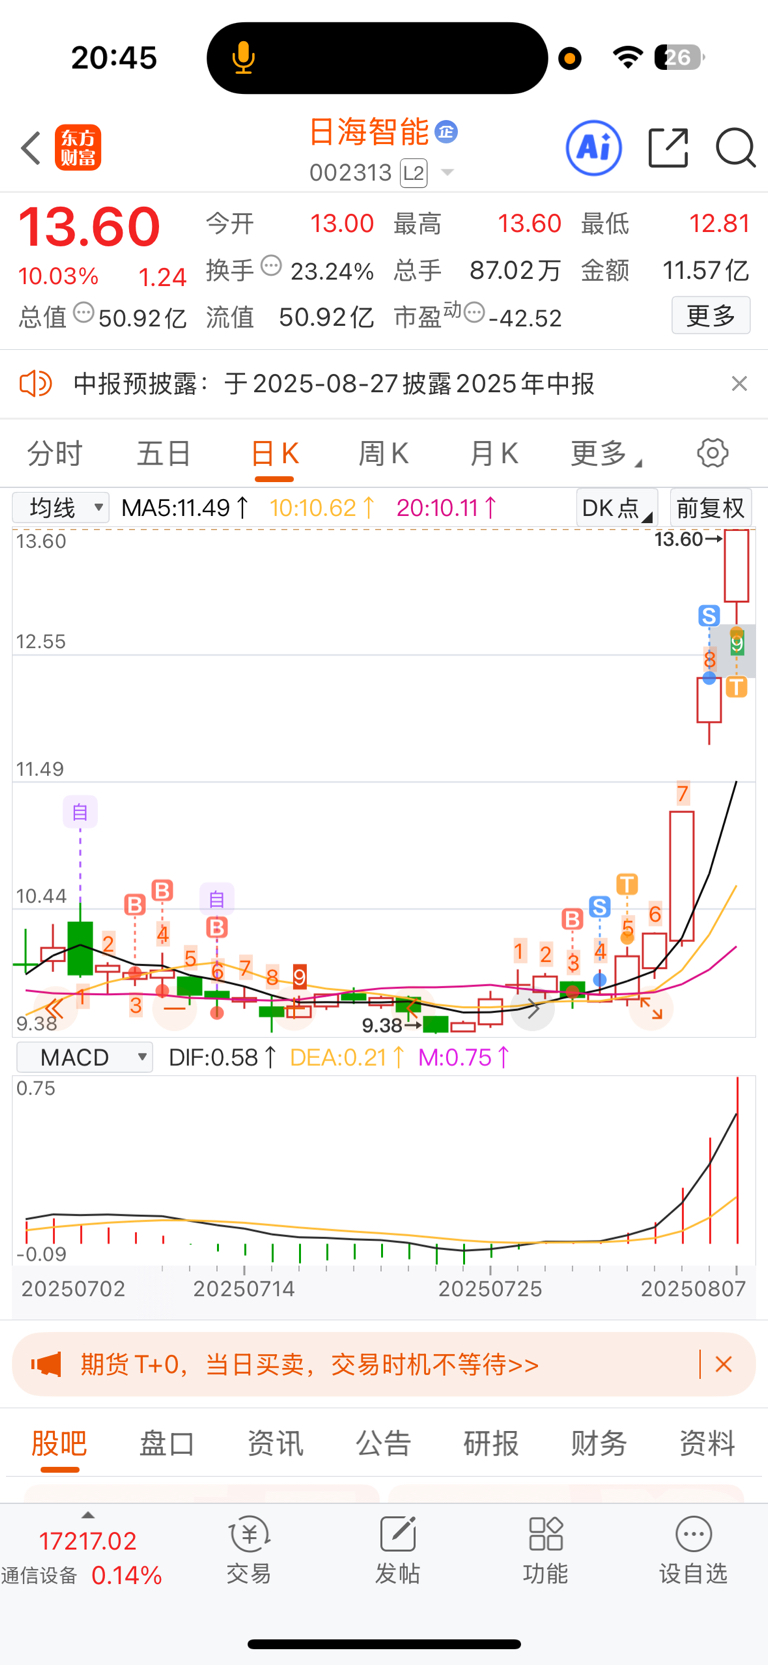Switch to the 盘口 tab
769x1665 pixels.
click(x=167, y=1443)
